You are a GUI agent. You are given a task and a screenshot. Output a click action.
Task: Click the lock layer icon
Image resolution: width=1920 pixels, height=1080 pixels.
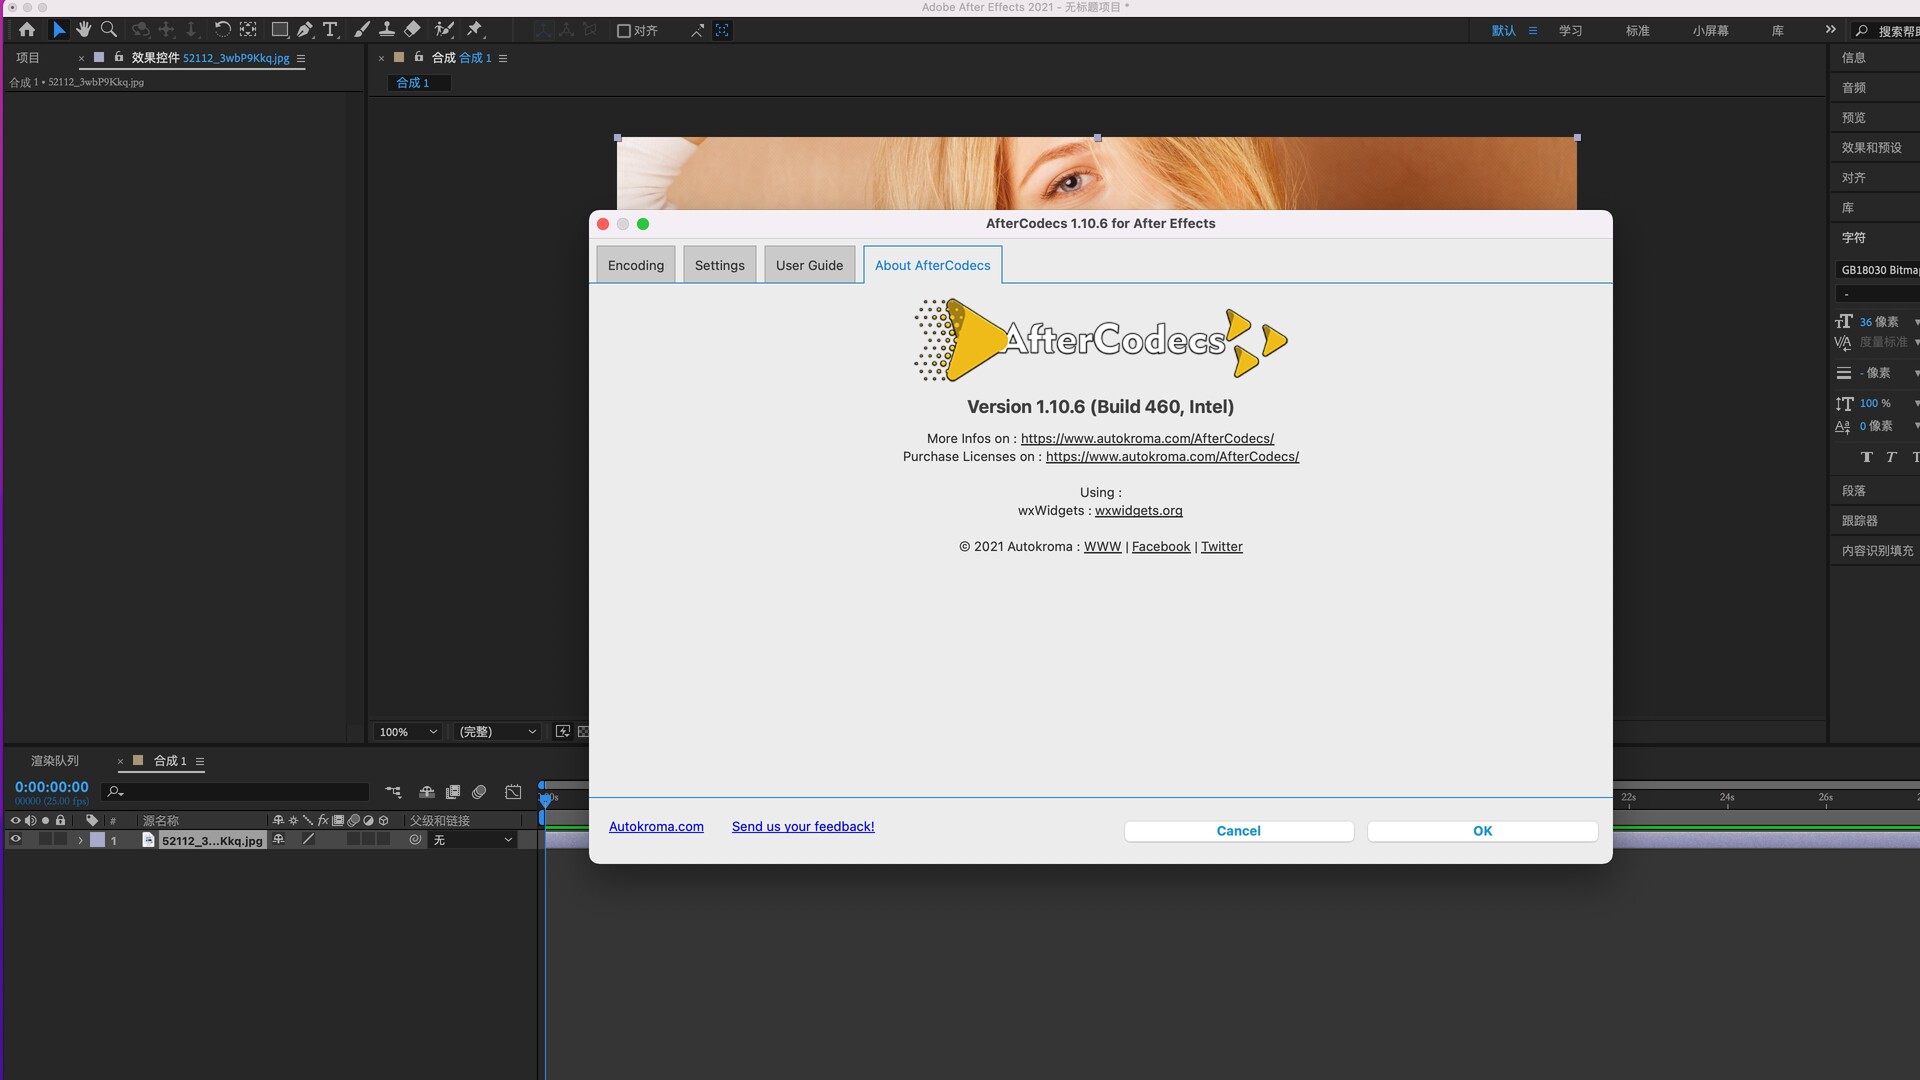coord(59,819)
